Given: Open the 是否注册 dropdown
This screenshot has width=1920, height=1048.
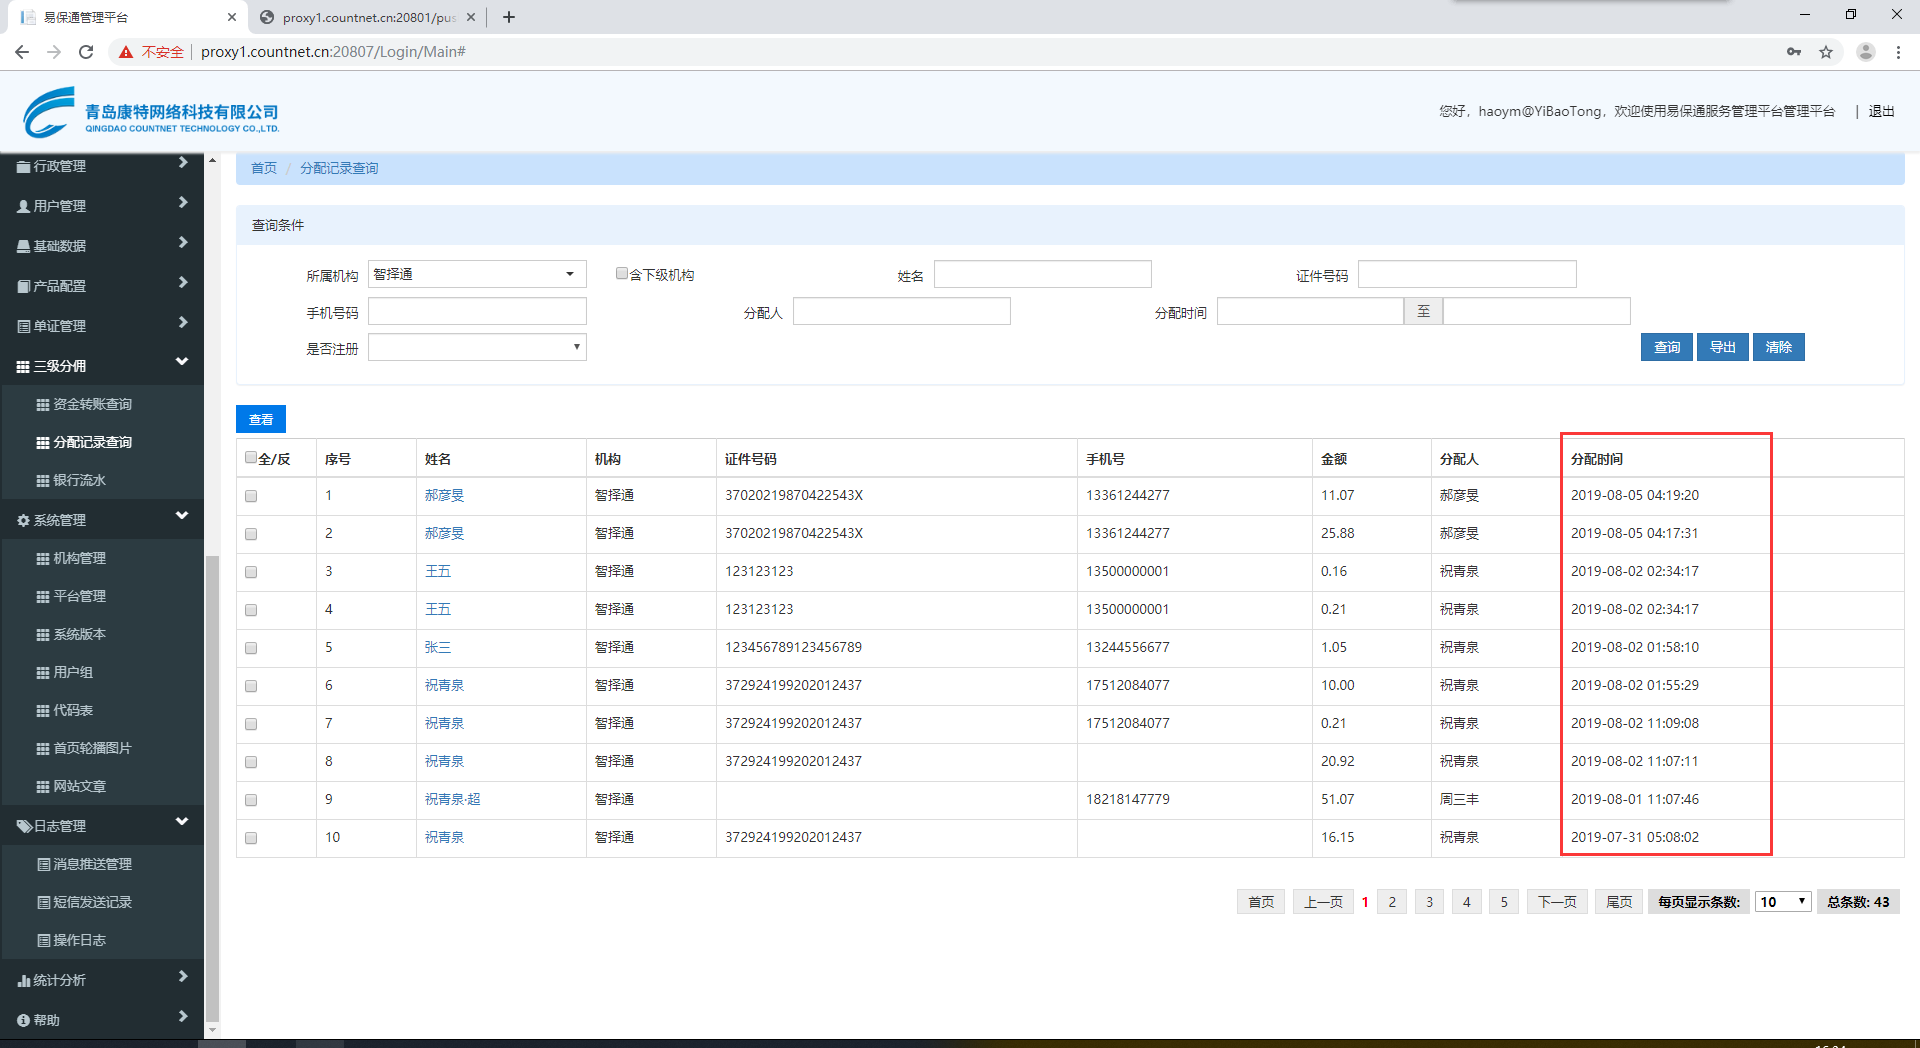Looking at the screenshot, I should tap(477, 348).
